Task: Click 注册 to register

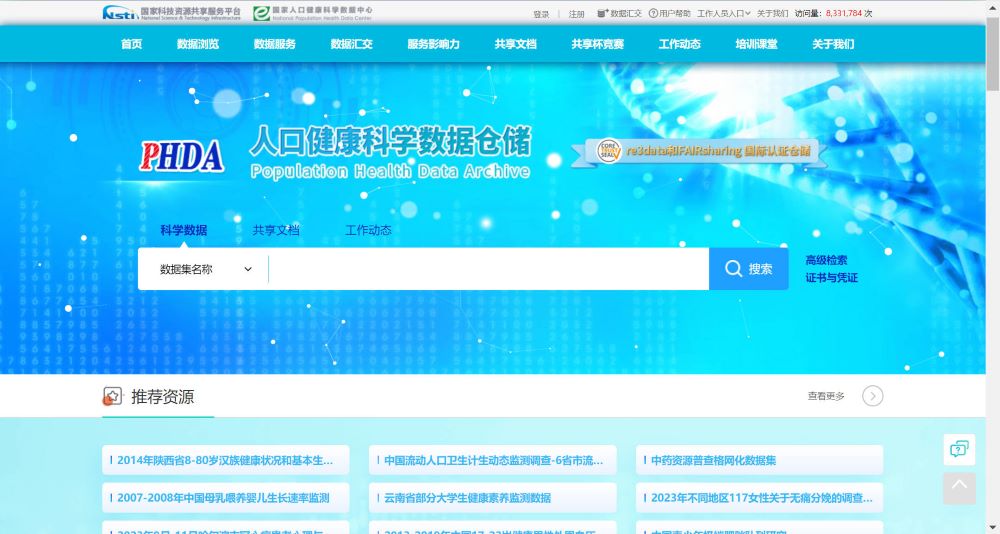Action: (x=577, y=14)
